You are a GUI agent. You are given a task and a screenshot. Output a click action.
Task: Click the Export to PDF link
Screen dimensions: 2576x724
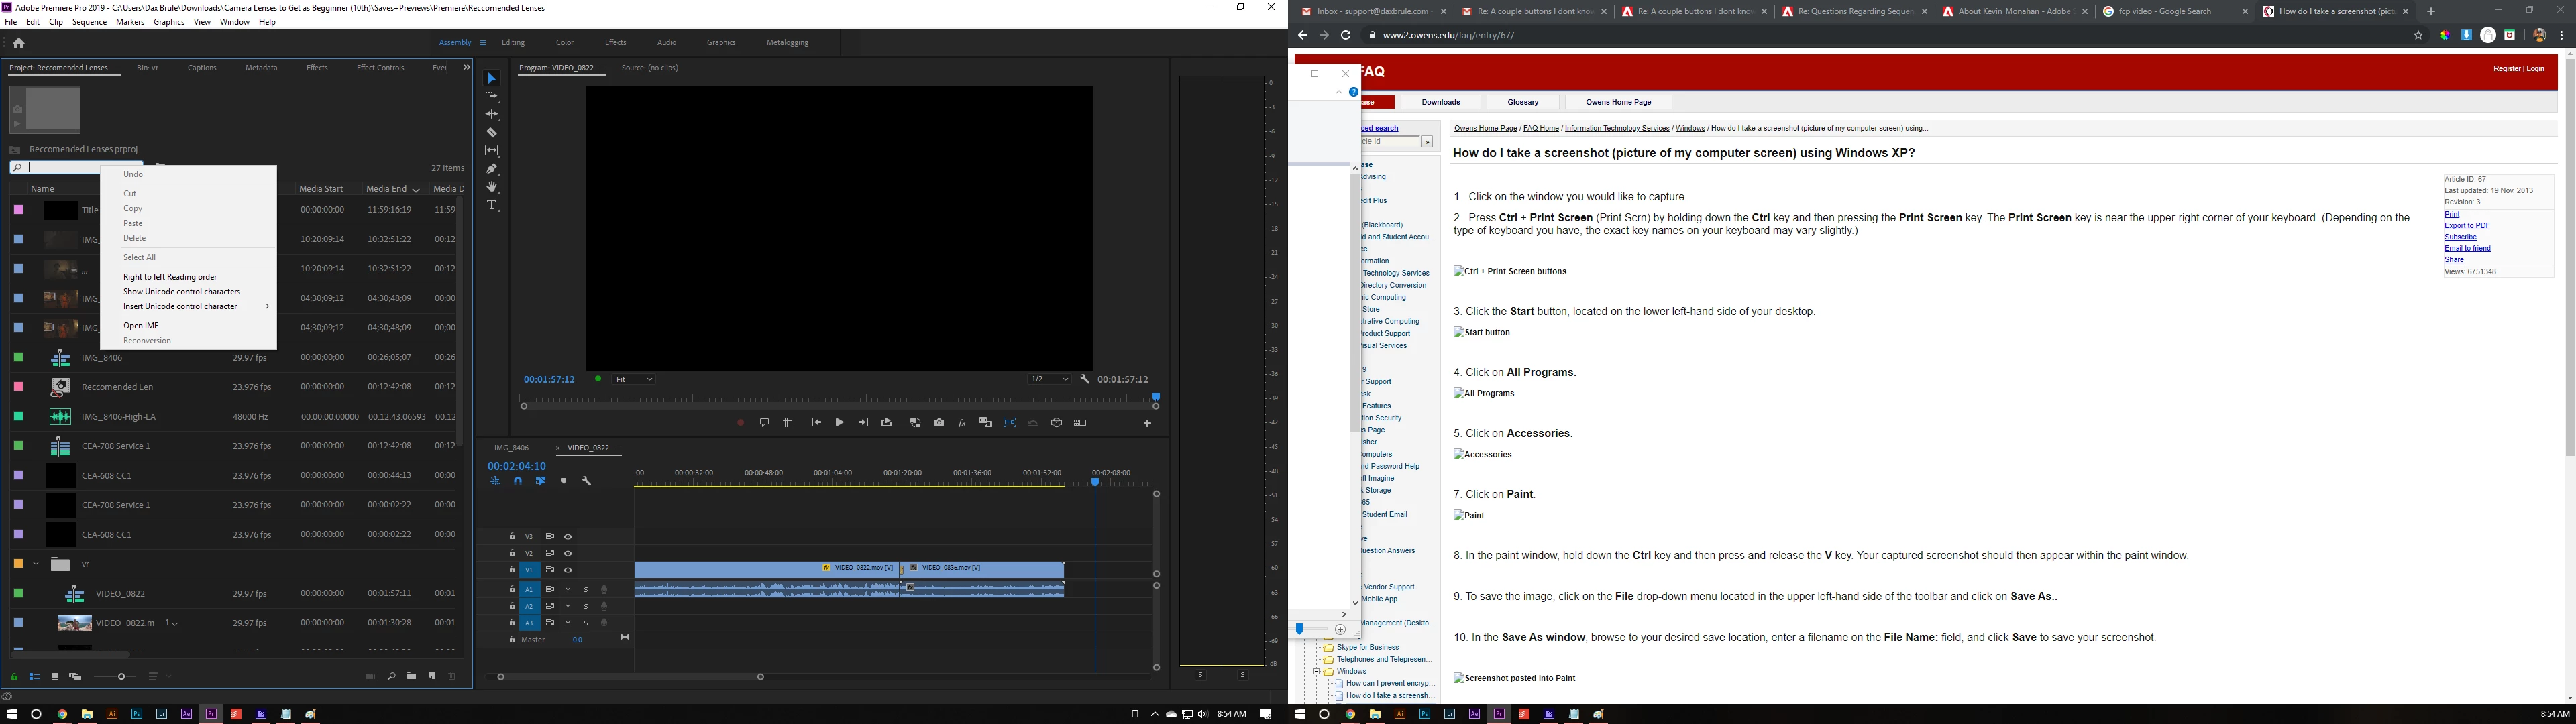point(2466,226)
